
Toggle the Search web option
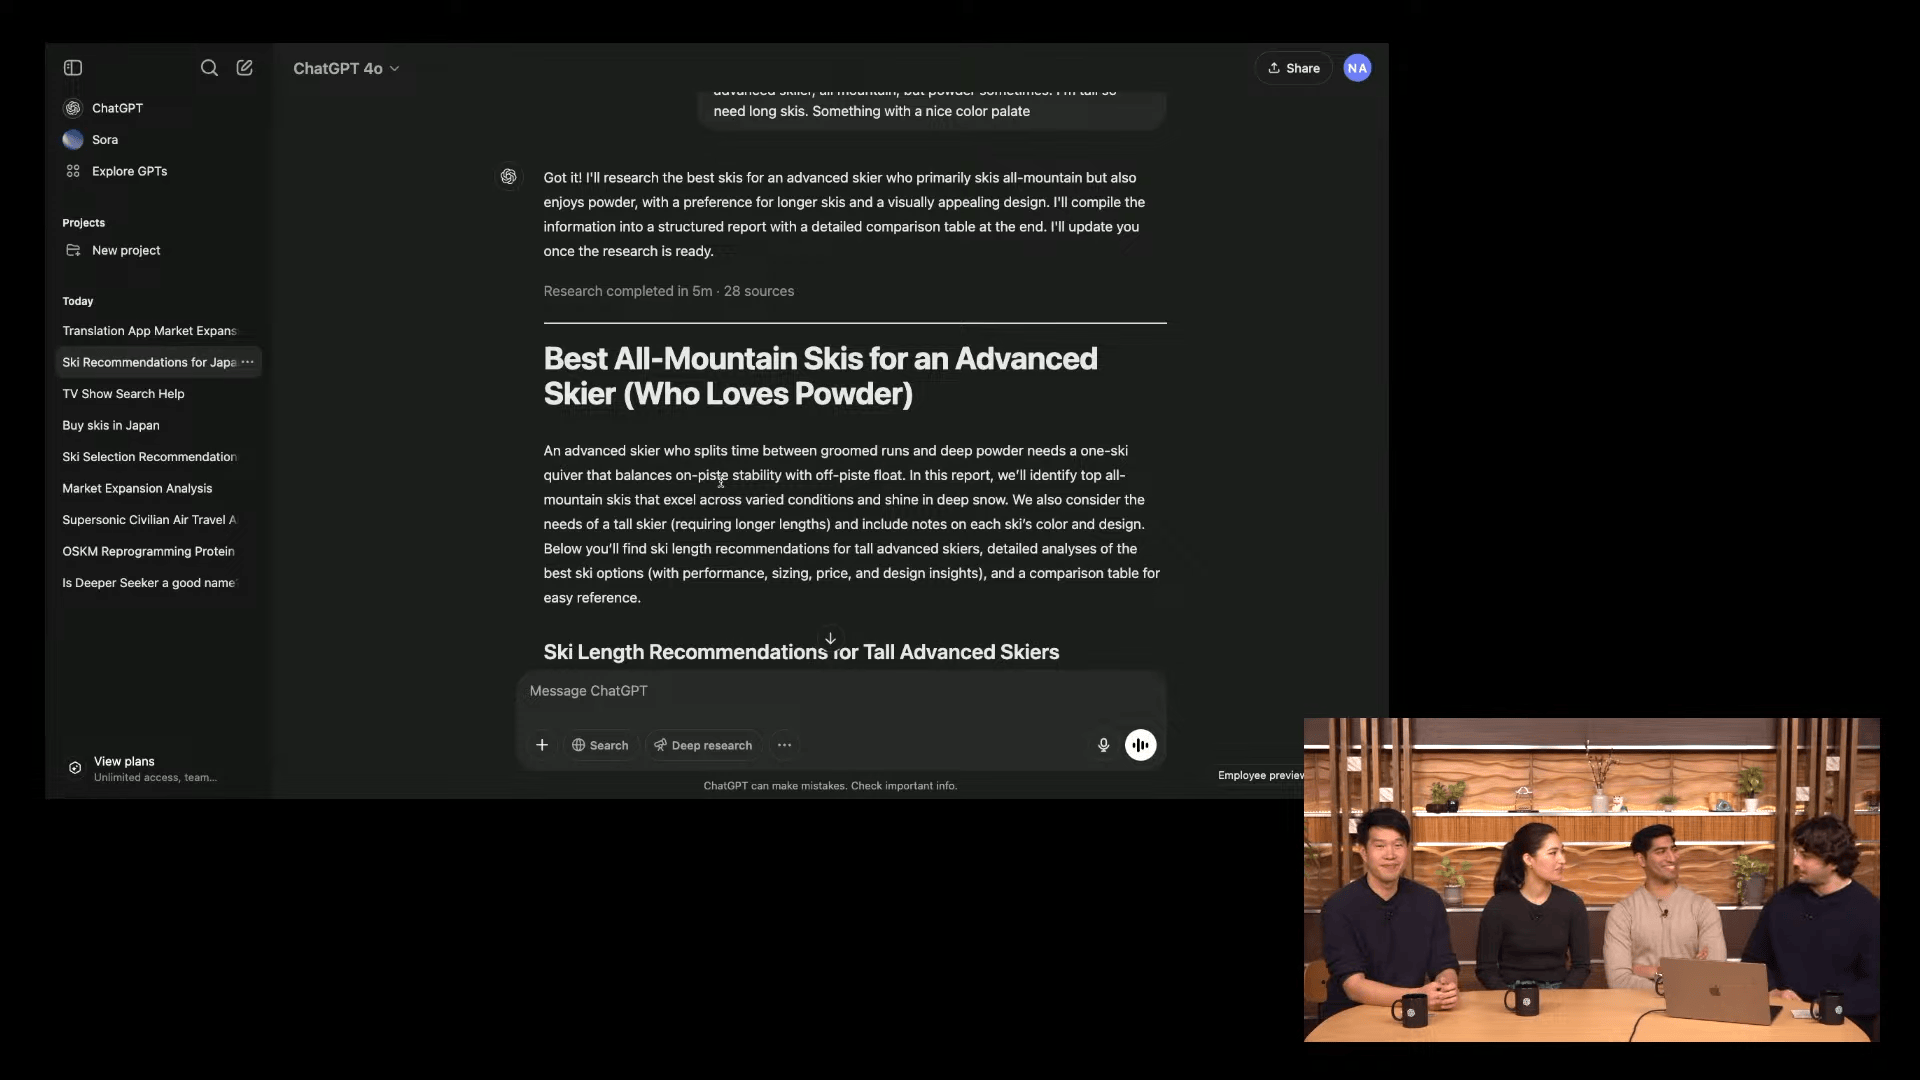pos(600,745)
